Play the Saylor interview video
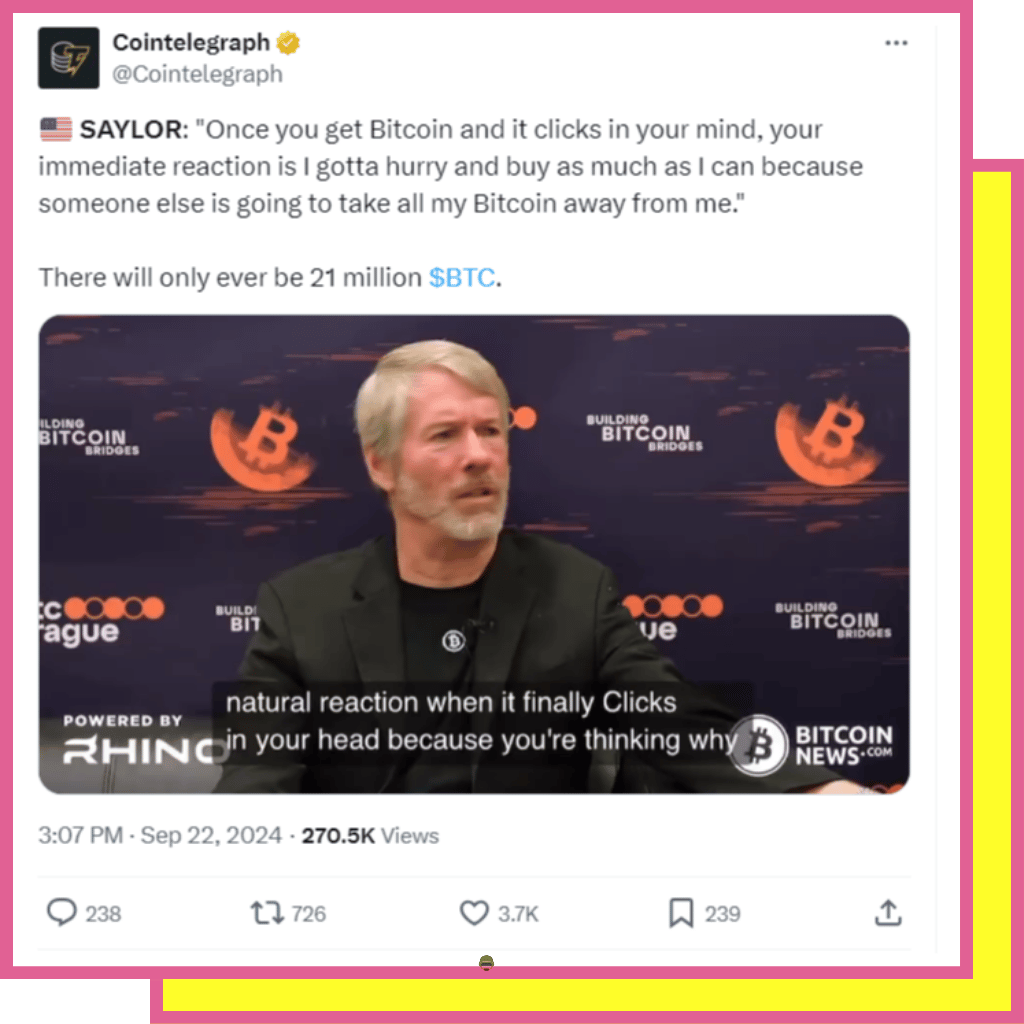This screenshot has width=1024, height=1024. click(474, 554)
